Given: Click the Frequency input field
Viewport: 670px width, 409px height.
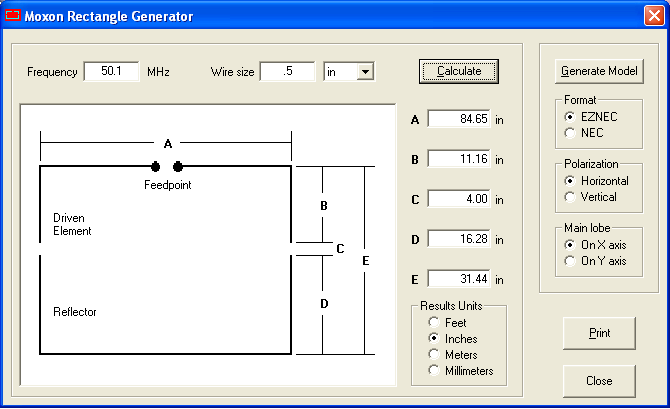Looking at the screenshot, I should click(112, 71).
